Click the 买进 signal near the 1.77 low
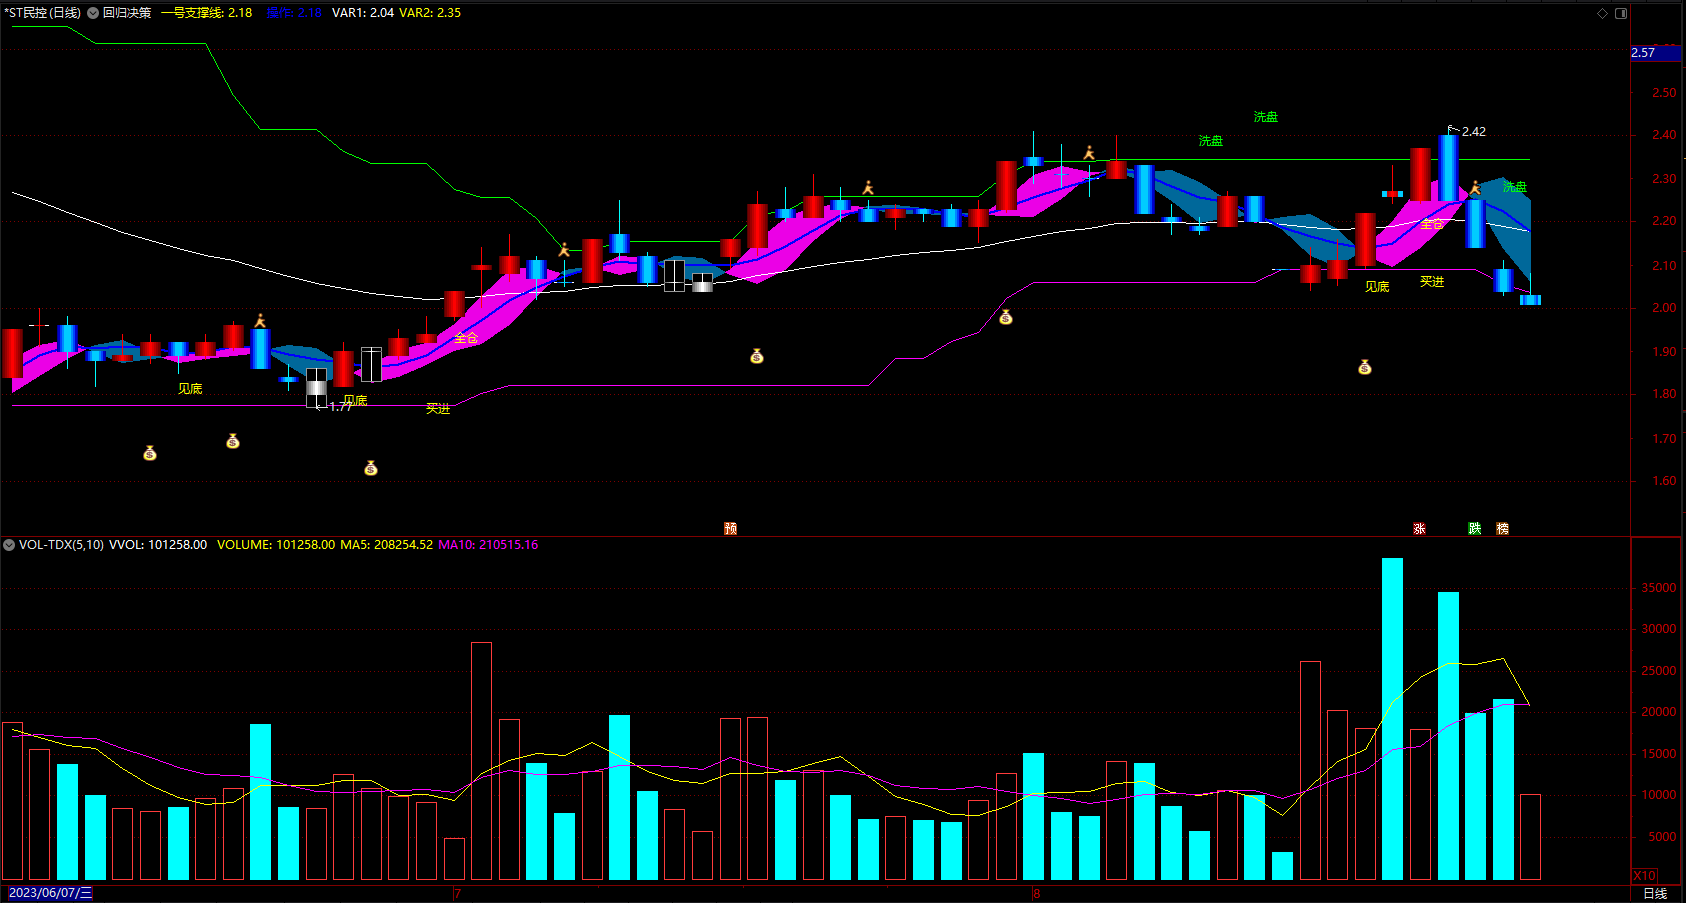 click(x=438, y=408)
